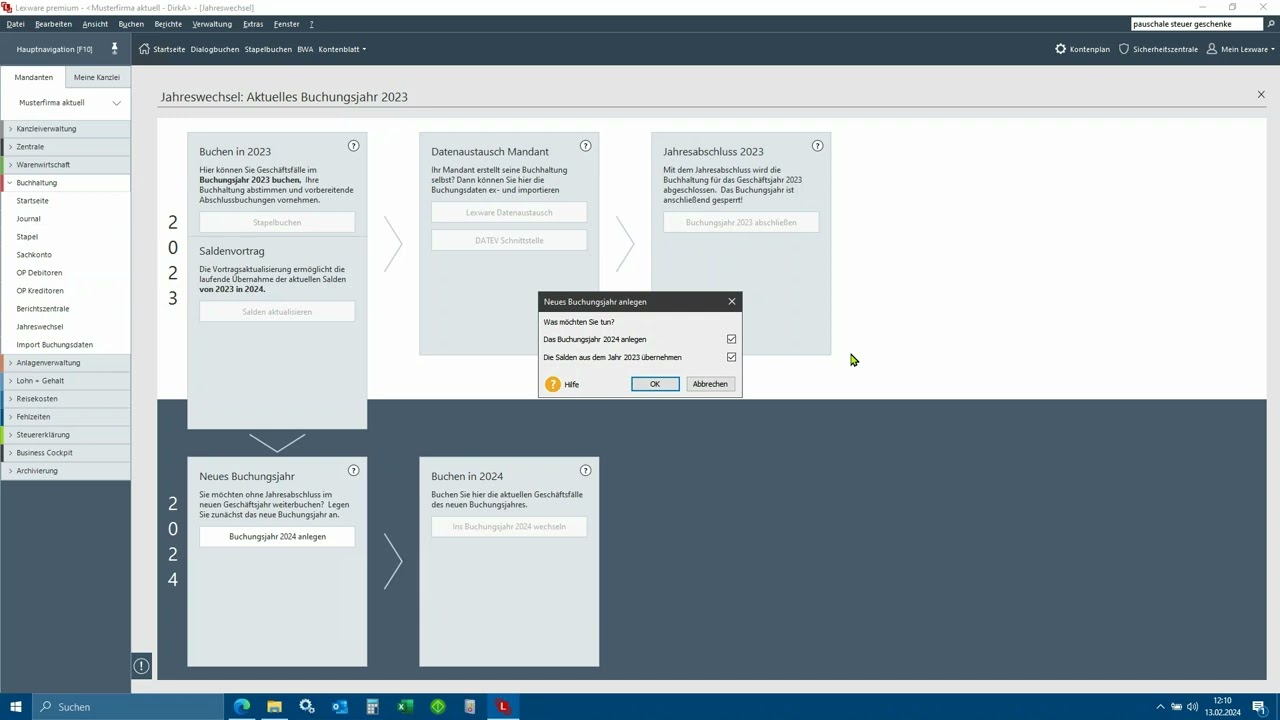Open help for Buchen in 2024 card
Screen dimensions: 1280x720
585,471
